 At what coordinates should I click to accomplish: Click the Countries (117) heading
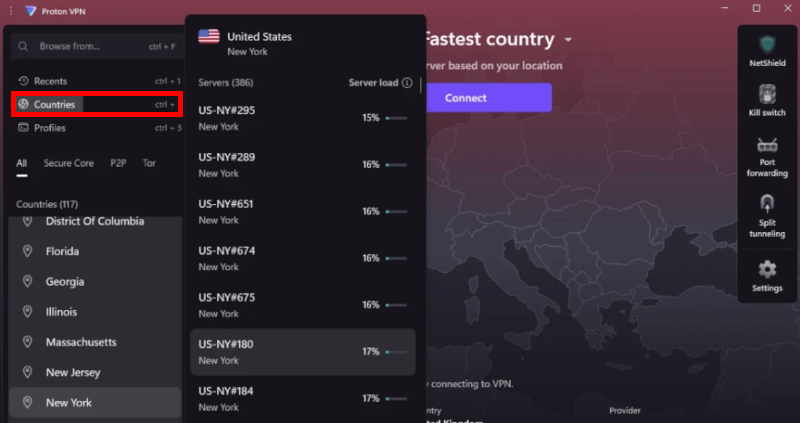tap(47, 204)
